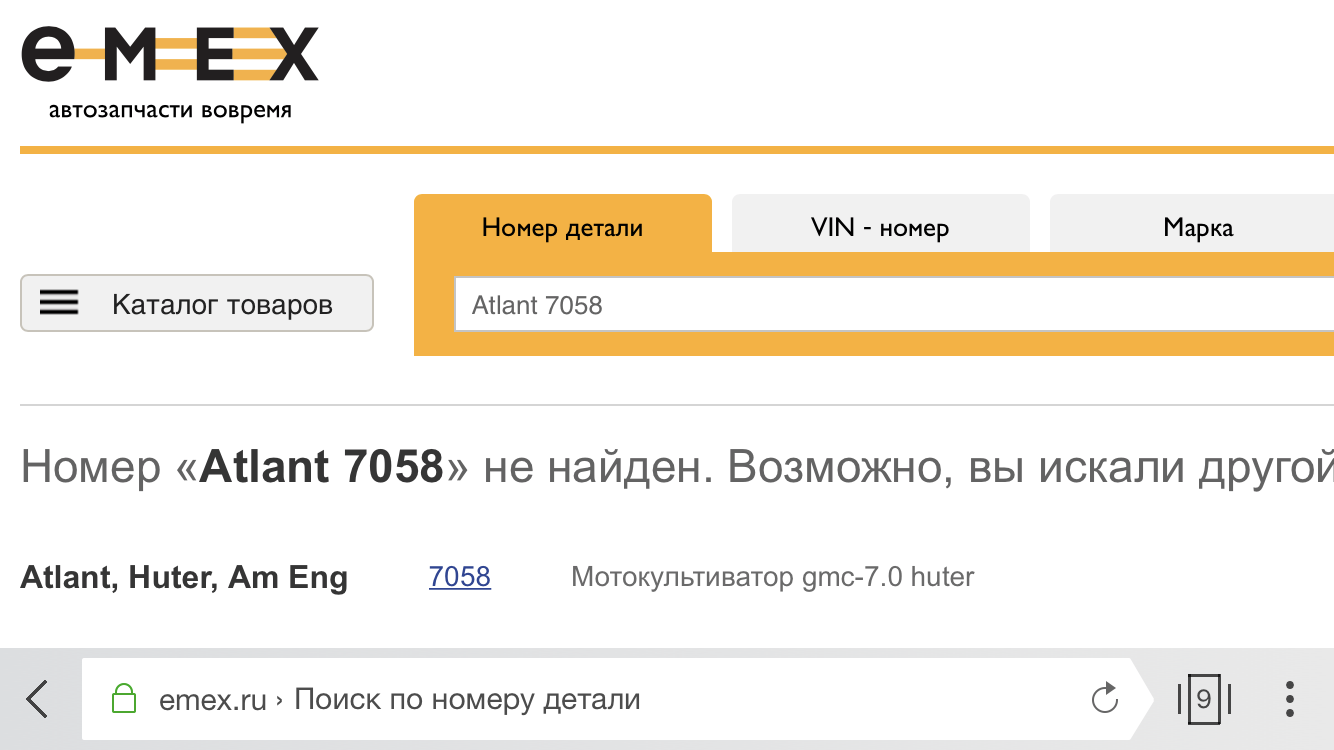The height and width of the screenshot is (750, 1334).
Task: View site security via green padlock icon
Action: (x=123, y=698)
